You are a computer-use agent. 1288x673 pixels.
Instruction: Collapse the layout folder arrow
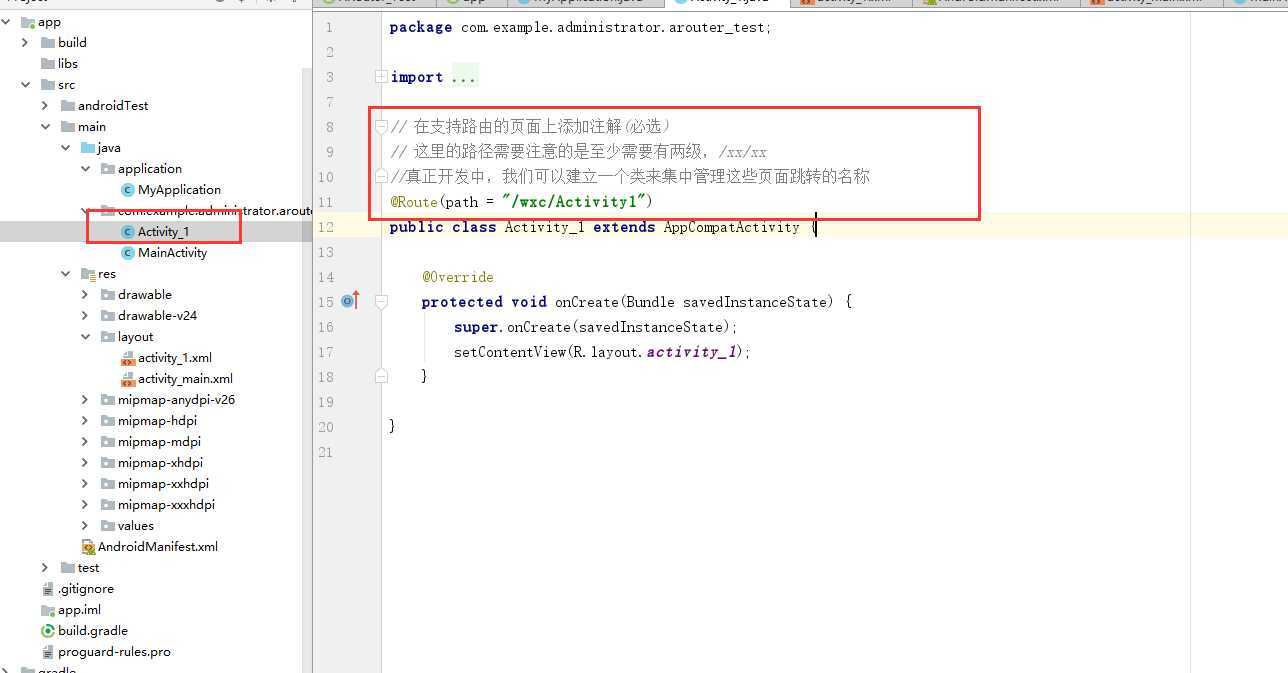pyautogui.click(x=85, y=337)
